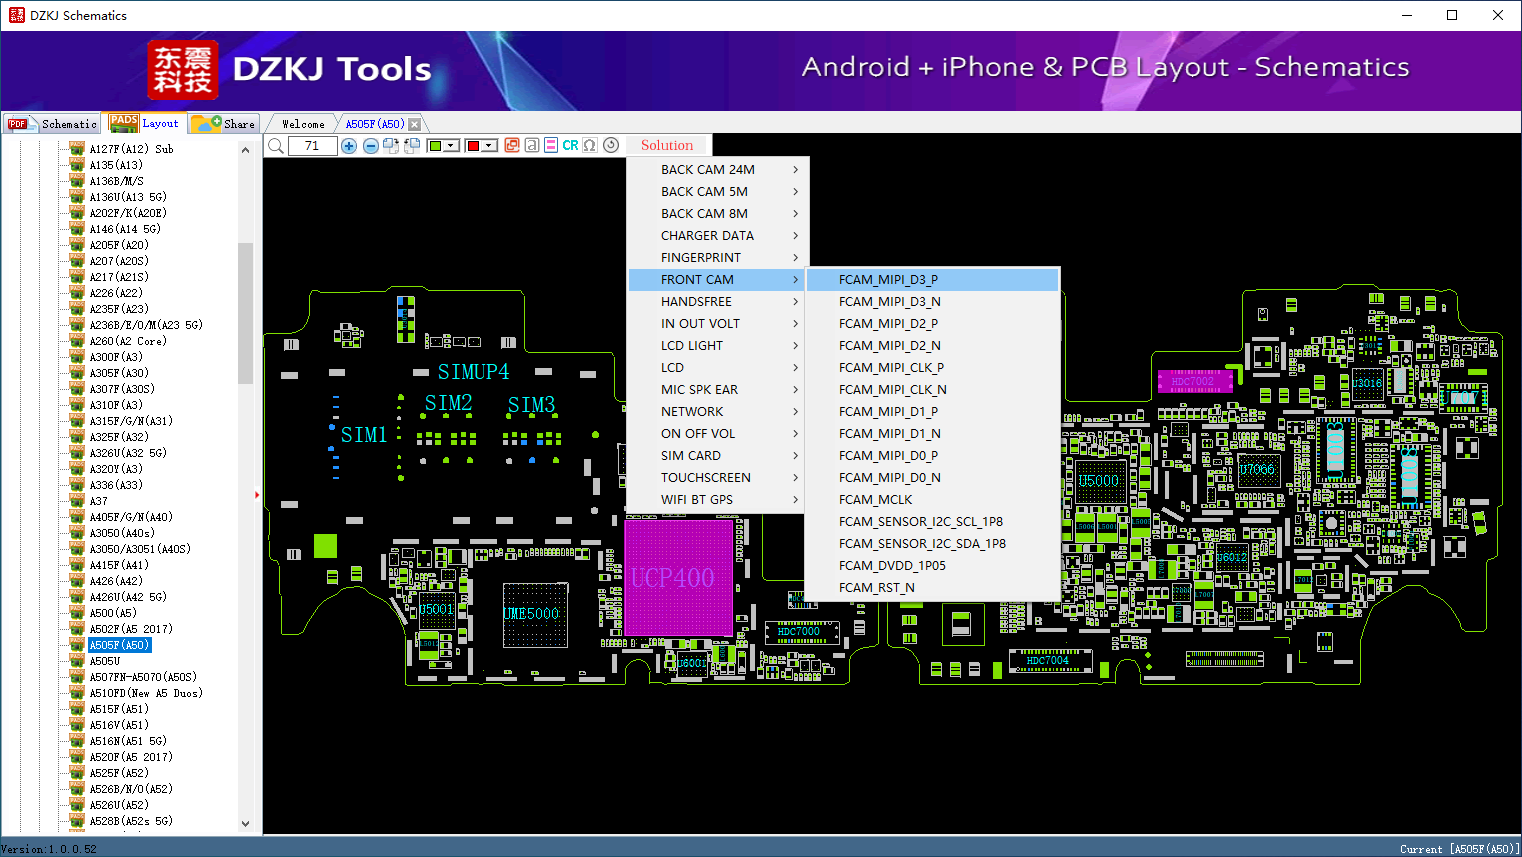Rotate the board layout counter-clockwise
The height and width of the screenshot is (857, 1522).
[411, 146]
